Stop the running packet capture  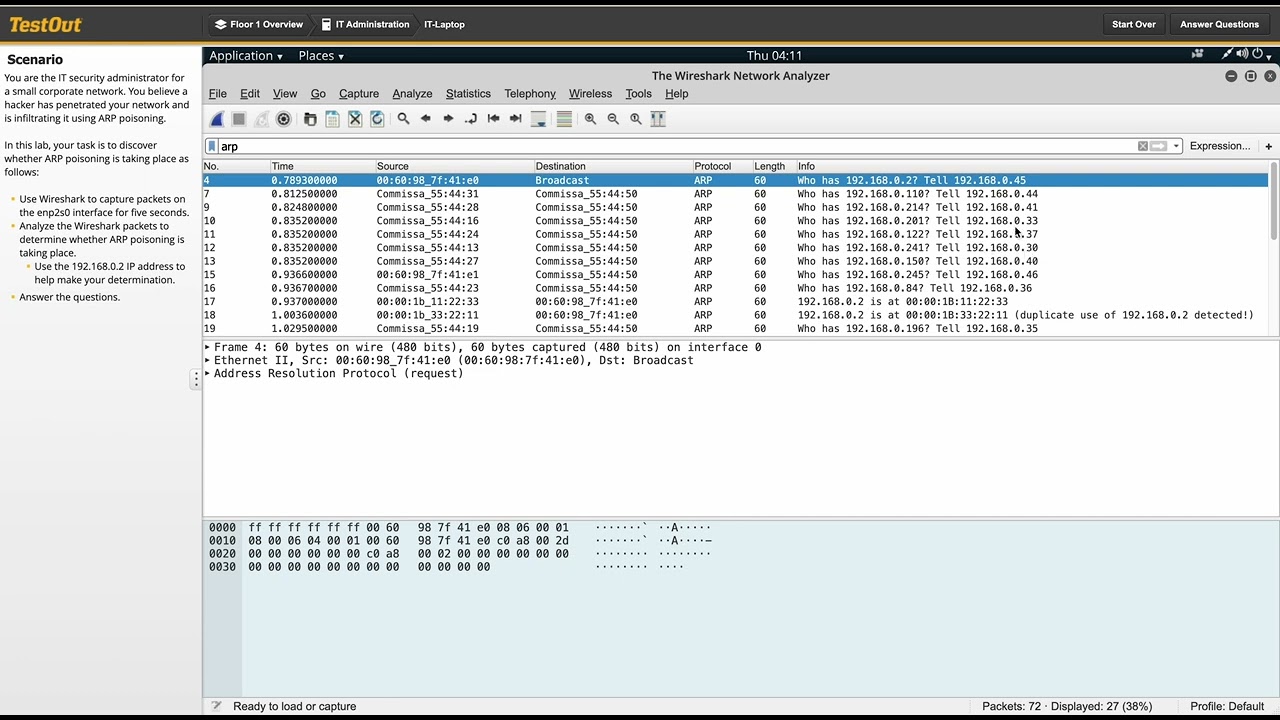click(239, 119)
